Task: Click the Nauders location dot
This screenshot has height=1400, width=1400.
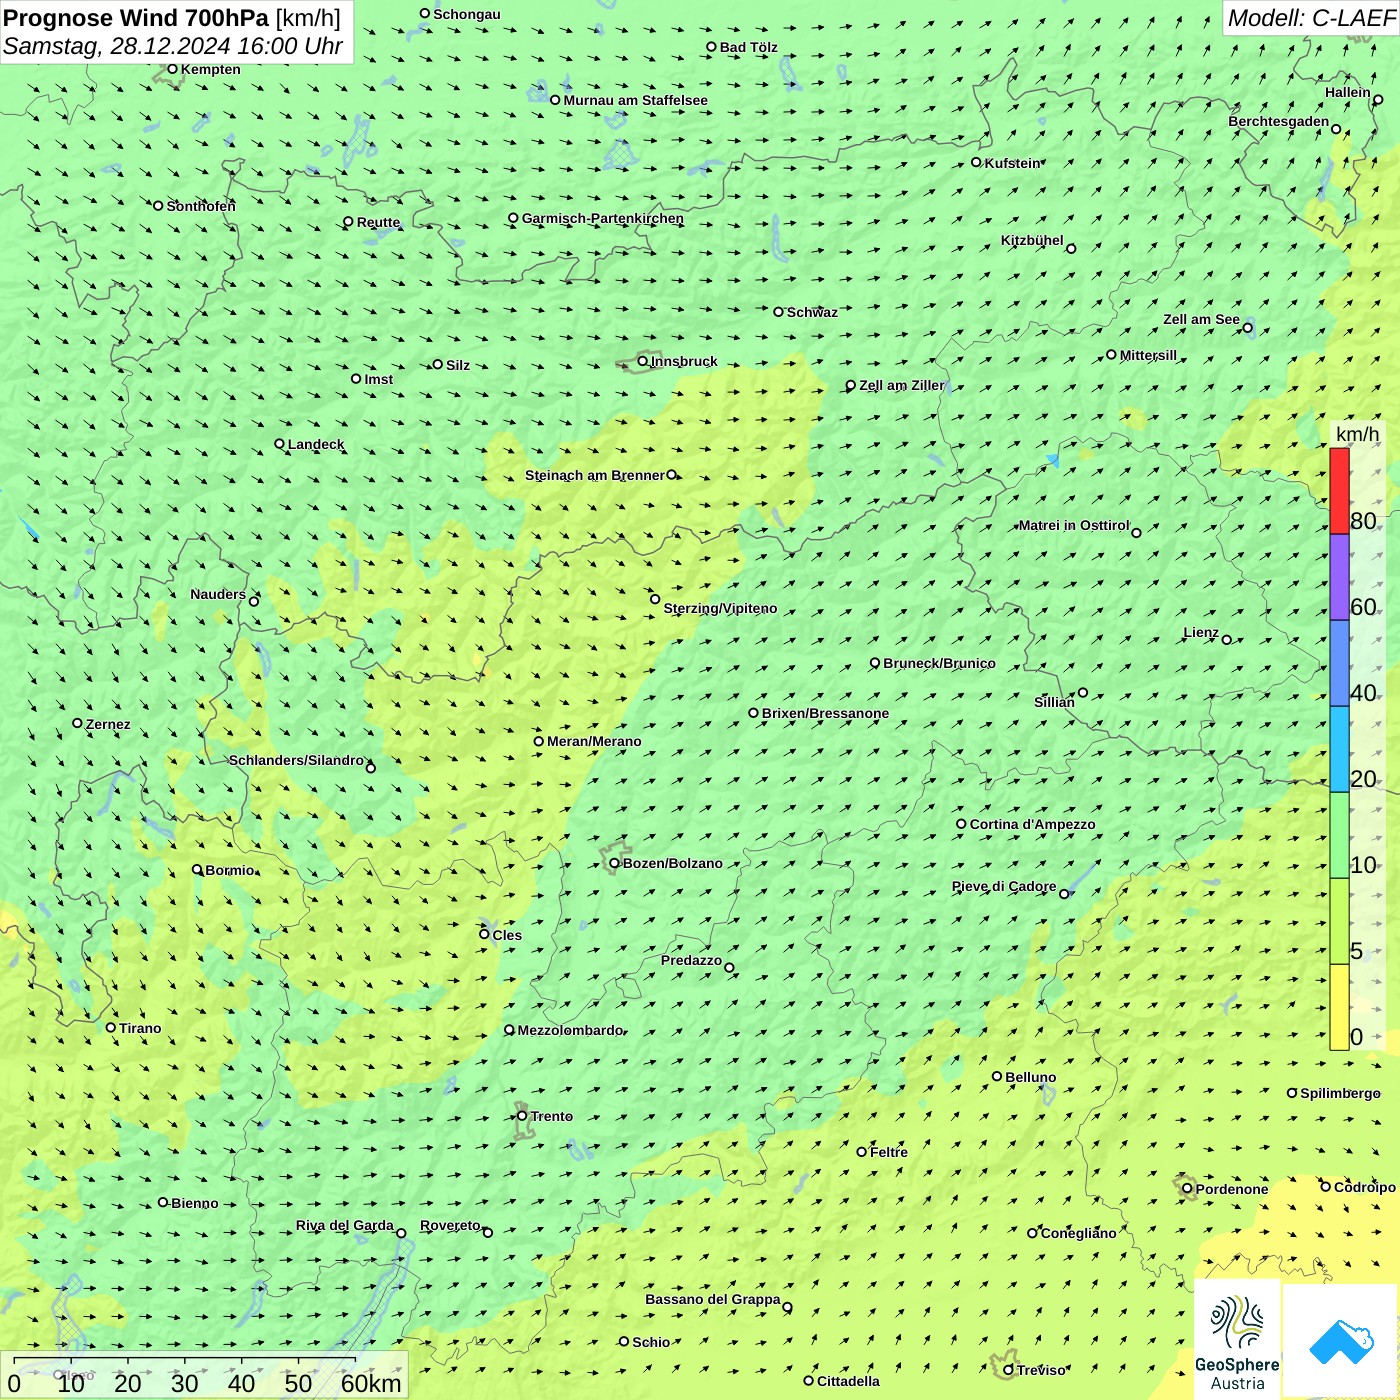Action: 254,601
